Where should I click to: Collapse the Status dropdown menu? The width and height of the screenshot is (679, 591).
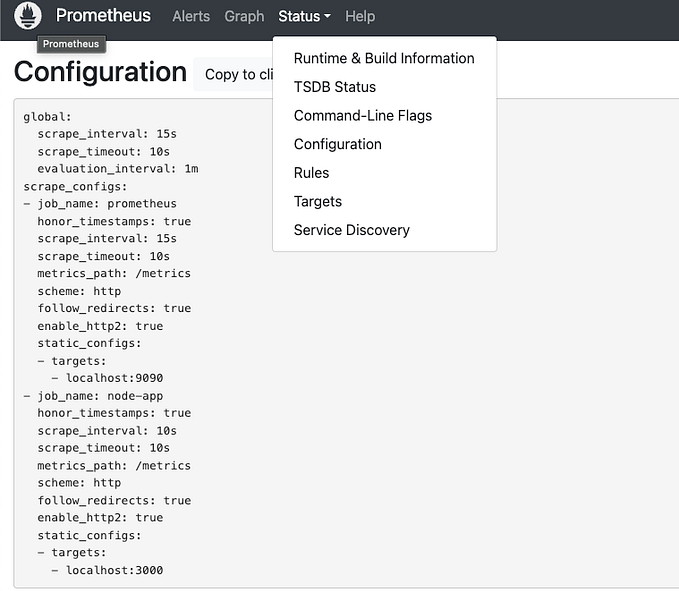click(x=304, y=16)
